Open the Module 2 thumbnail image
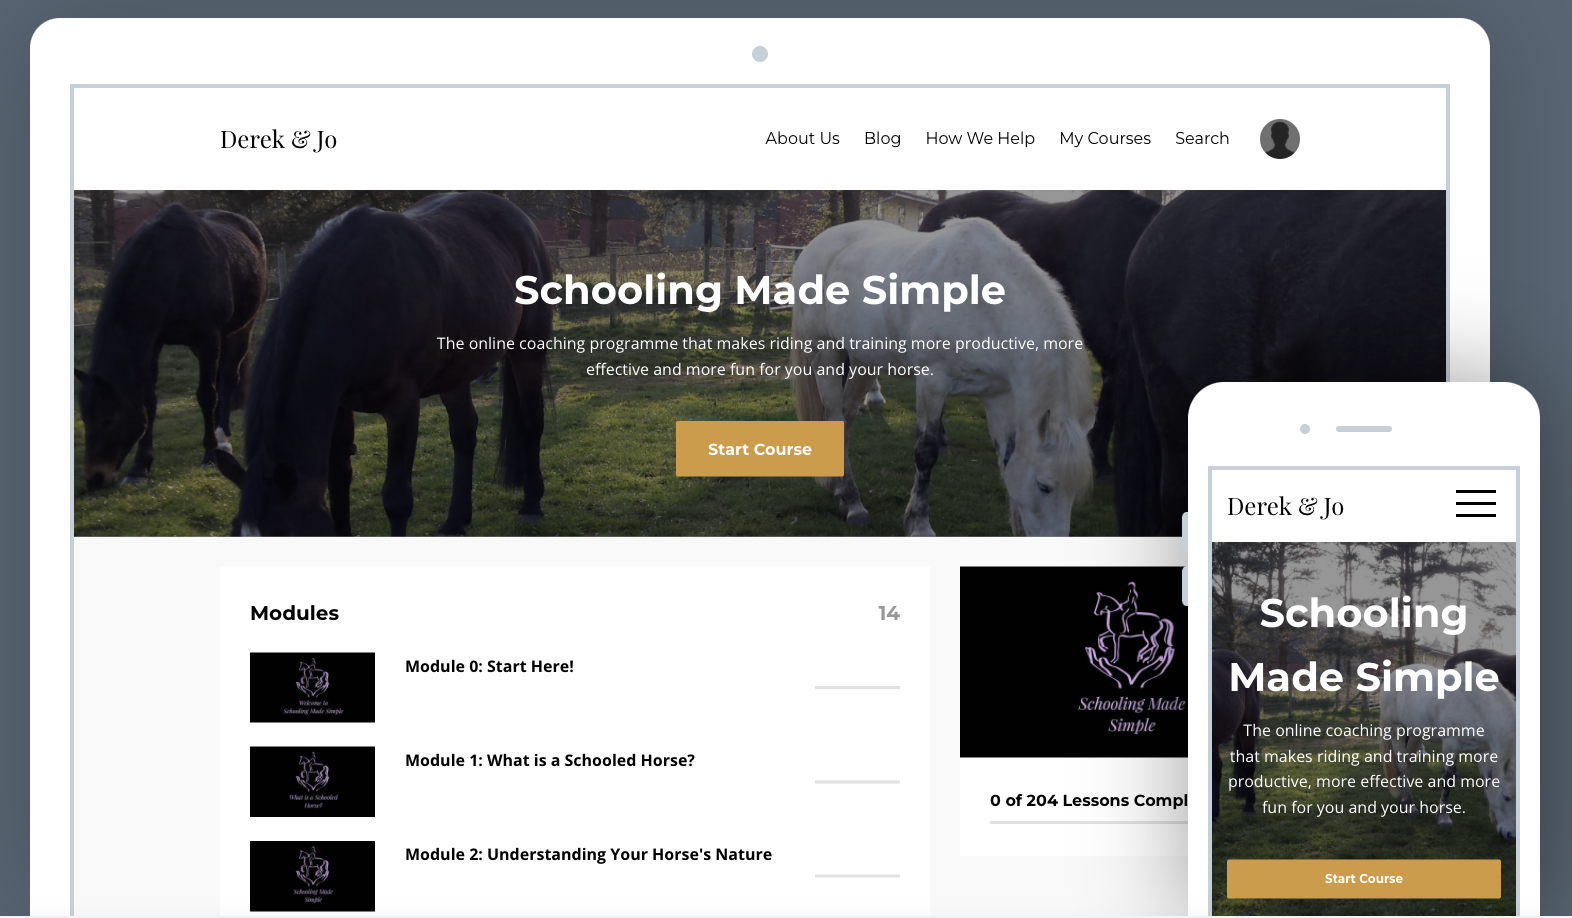Screen dimensions: 1572x918 312,876
